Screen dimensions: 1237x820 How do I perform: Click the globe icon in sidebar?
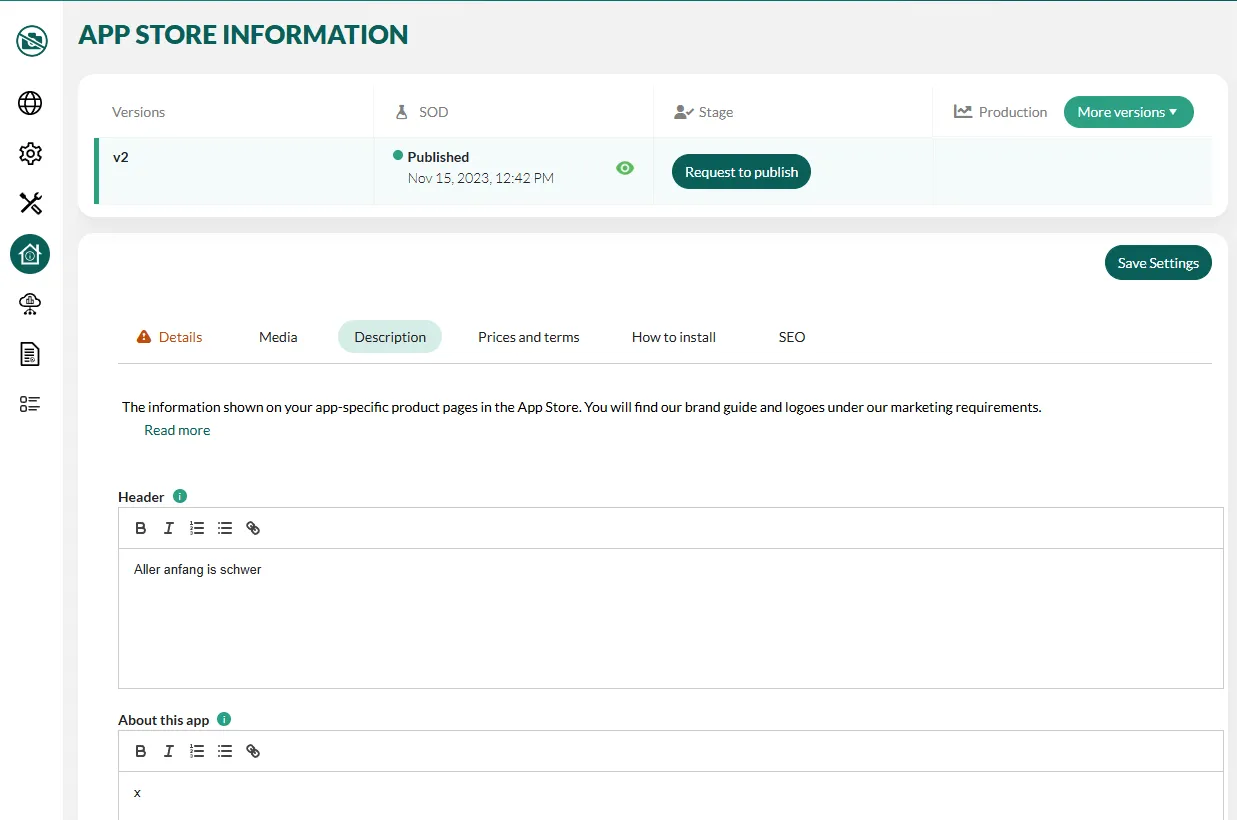[30, 103]
